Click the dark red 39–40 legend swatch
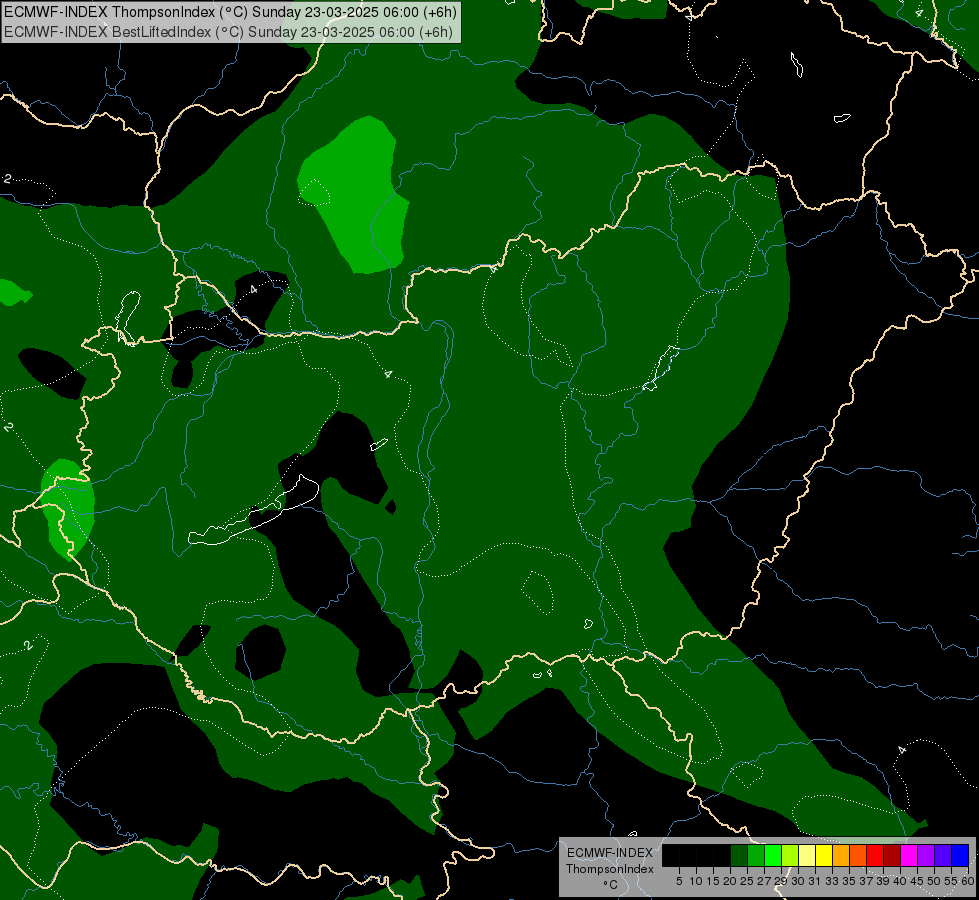979x900 pixels. (x=892, y=855)
